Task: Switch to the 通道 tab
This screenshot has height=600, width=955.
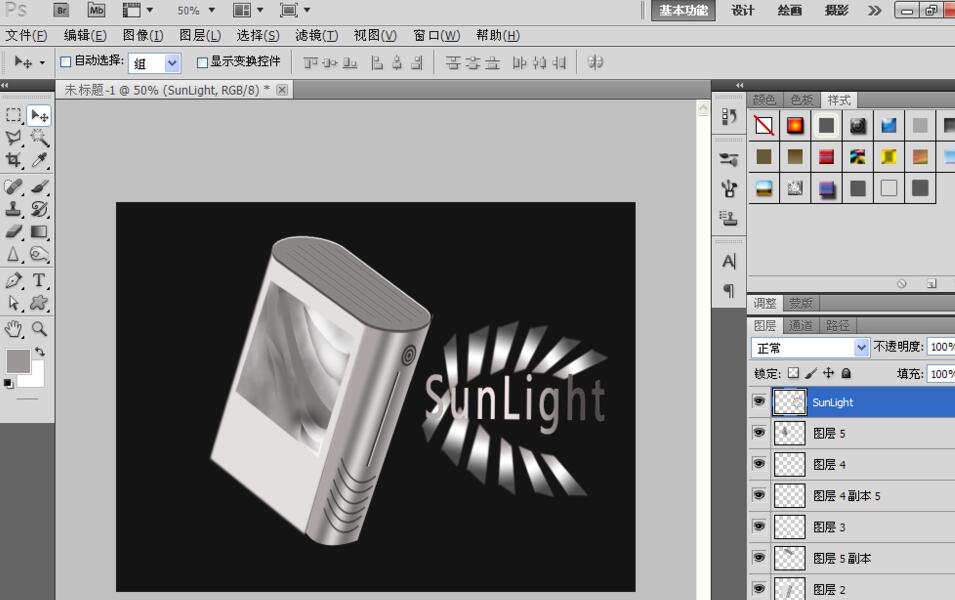Action: (801, 326)
